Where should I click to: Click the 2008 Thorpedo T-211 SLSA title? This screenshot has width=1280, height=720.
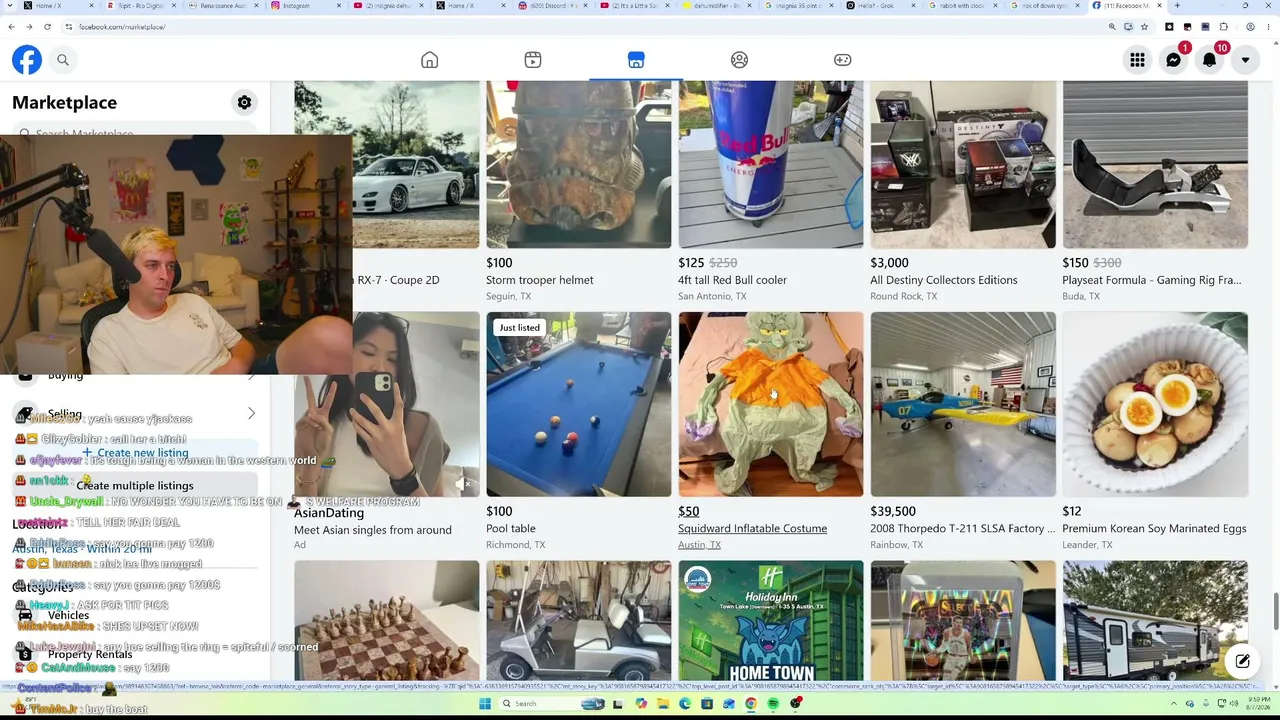962,529
